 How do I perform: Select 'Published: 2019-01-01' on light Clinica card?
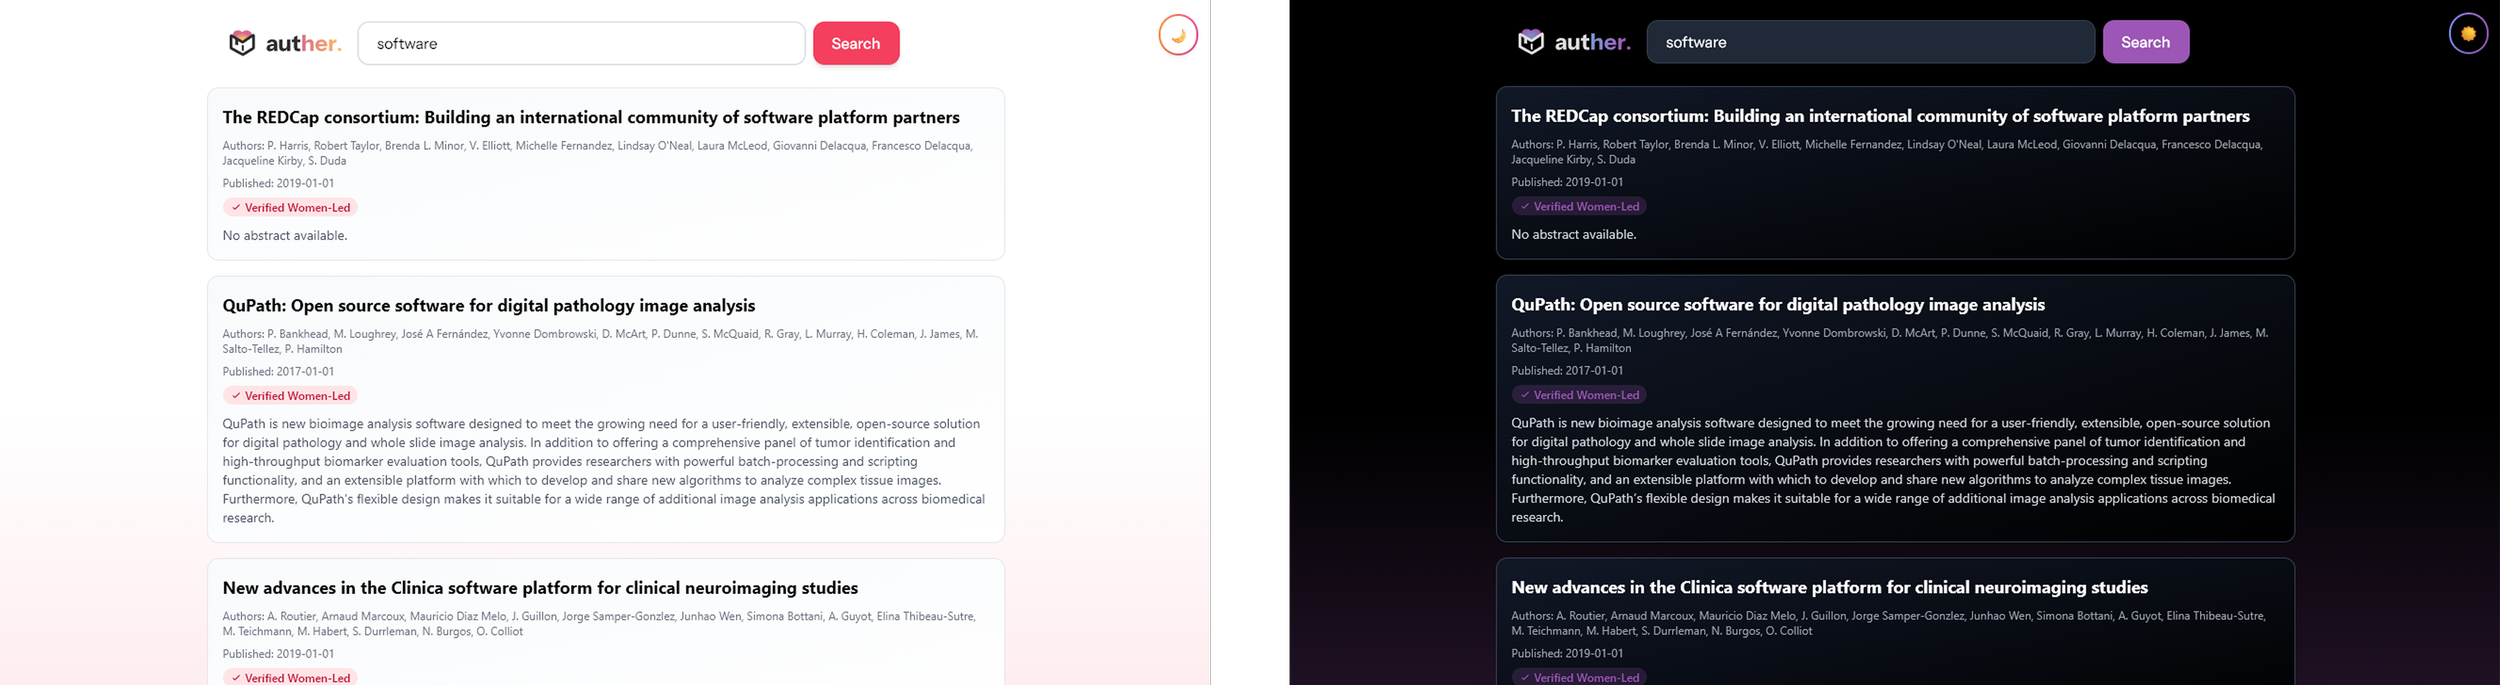pyautogui.click(x=278, y=654)
